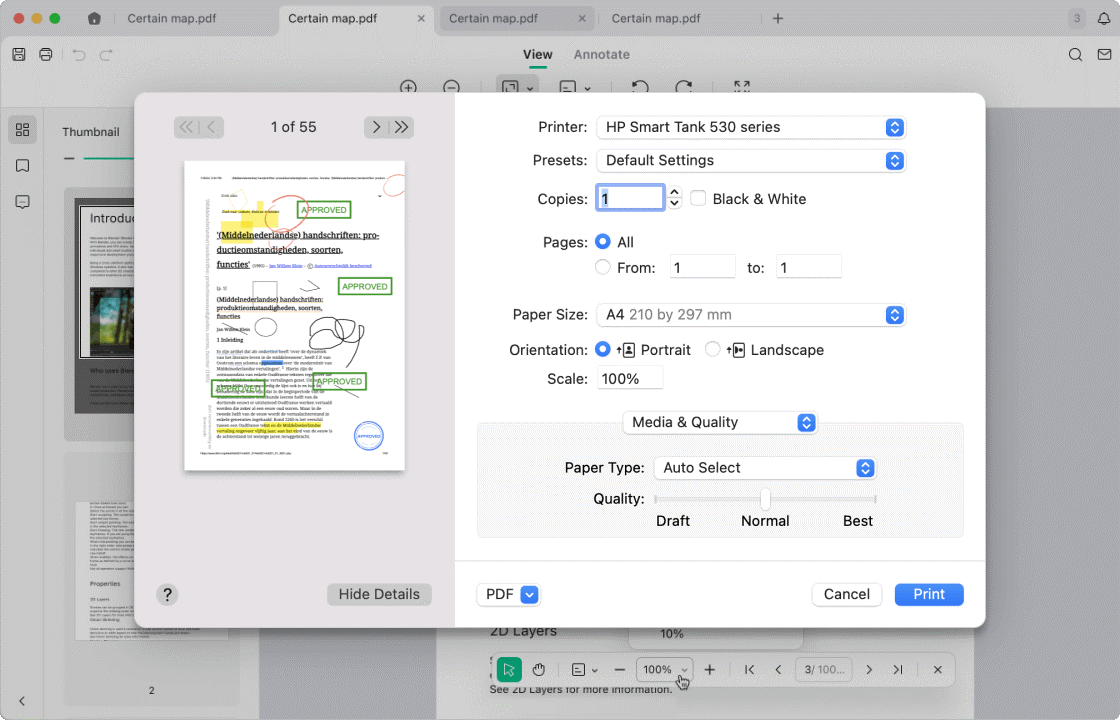Select the From page range radio

pos(603,267)
